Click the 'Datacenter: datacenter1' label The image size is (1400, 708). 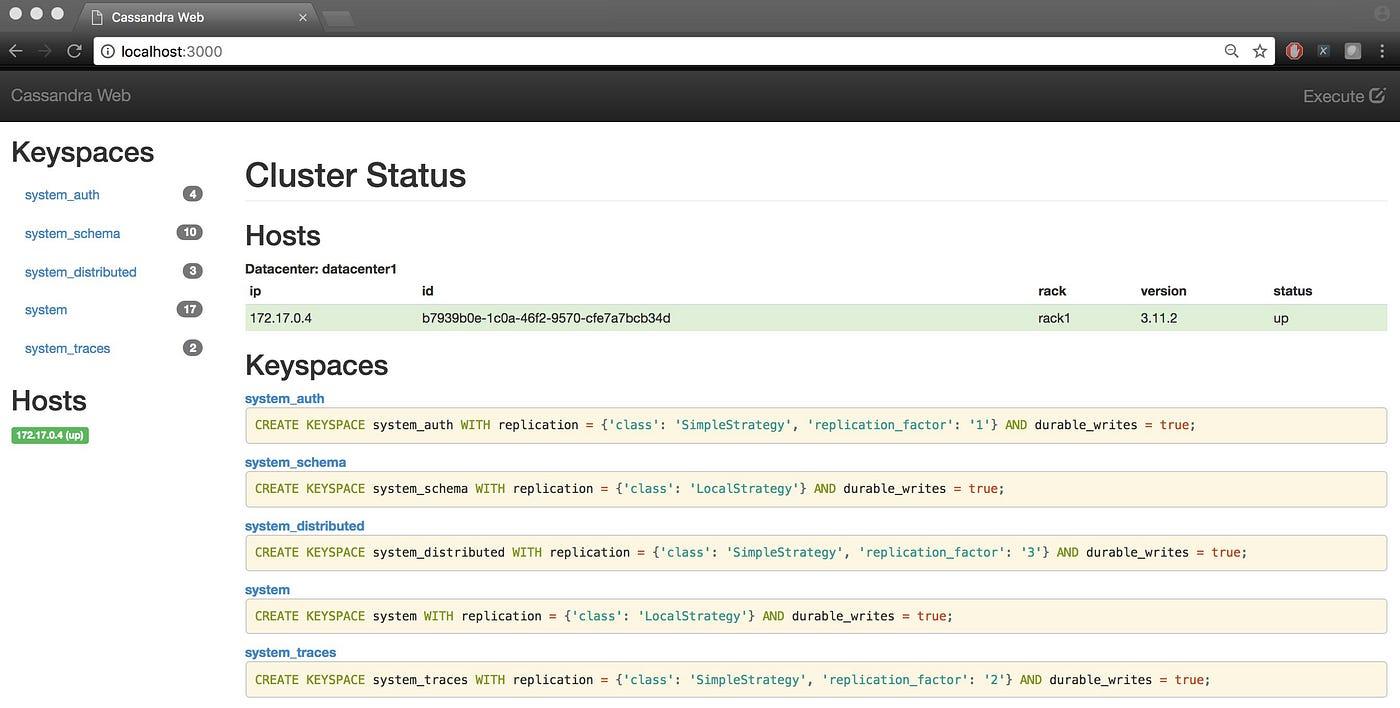coord(321,269)
